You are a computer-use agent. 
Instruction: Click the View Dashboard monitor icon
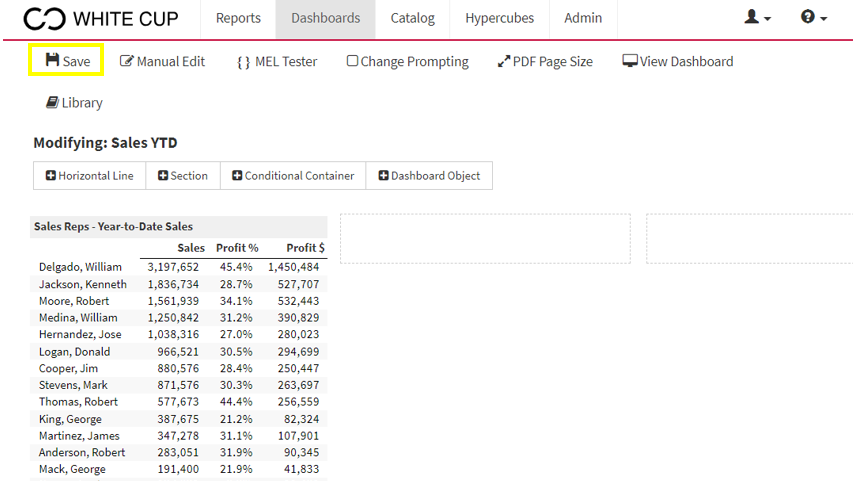click(629, 61)
